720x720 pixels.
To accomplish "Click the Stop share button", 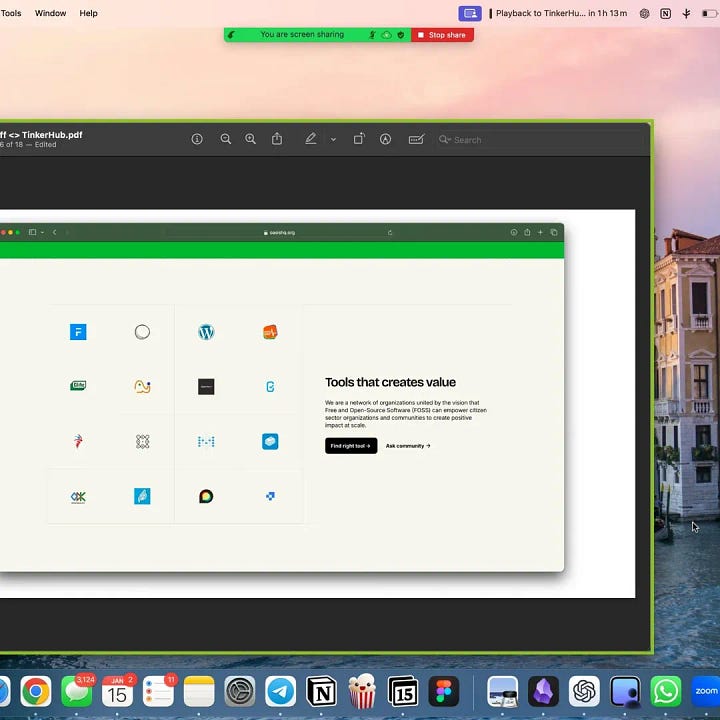I will pyautogui.click(x=442, y=35).
